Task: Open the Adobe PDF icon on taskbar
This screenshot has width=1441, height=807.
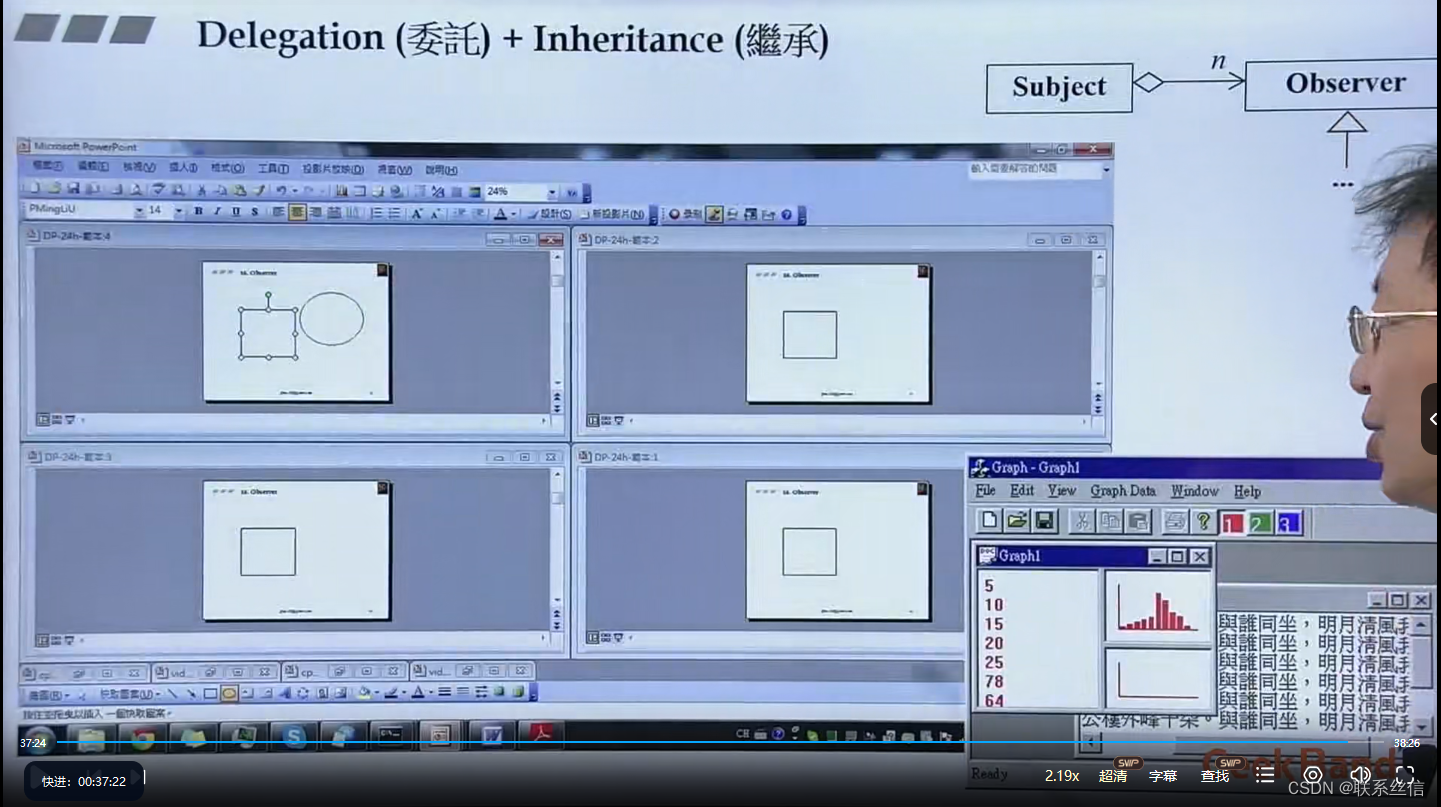Action: pyautogui.click(x=541, y=736)
